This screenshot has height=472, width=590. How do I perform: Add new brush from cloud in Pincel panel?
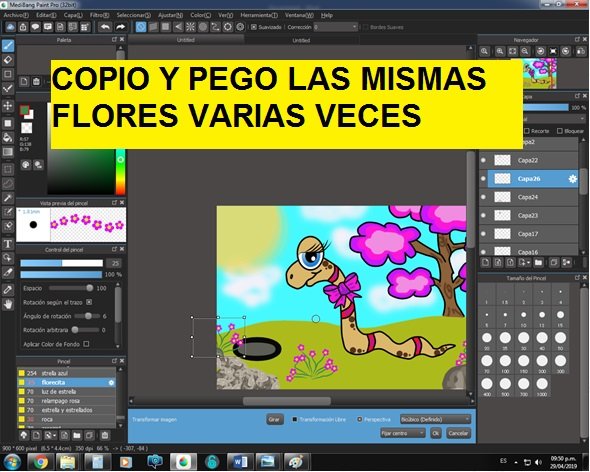tap(24, 435)
